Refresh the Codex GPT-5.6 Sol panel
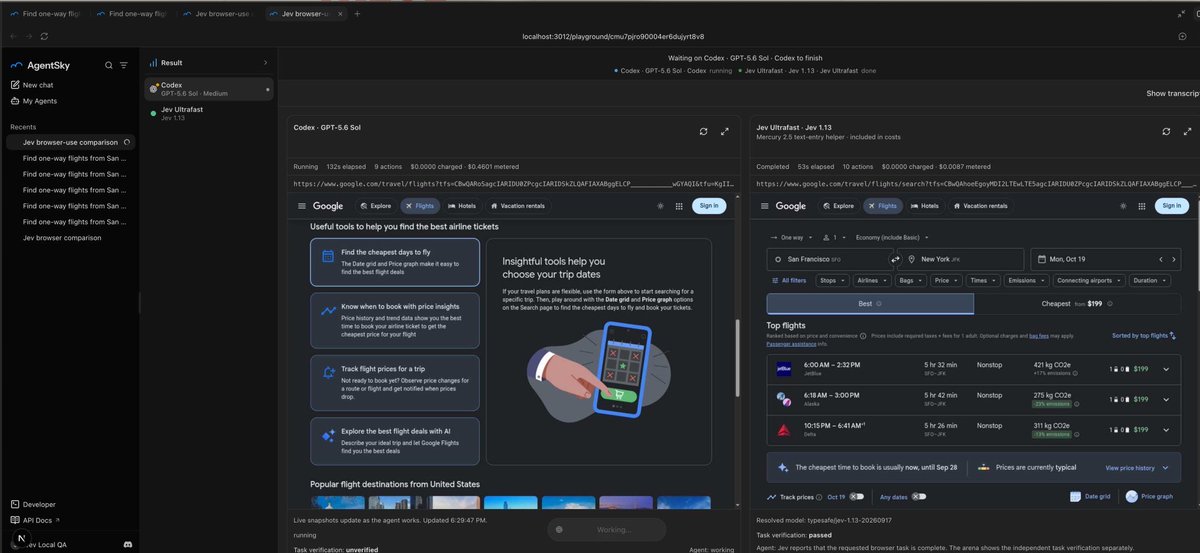The image size is (1200, 553). click(703, 131)
